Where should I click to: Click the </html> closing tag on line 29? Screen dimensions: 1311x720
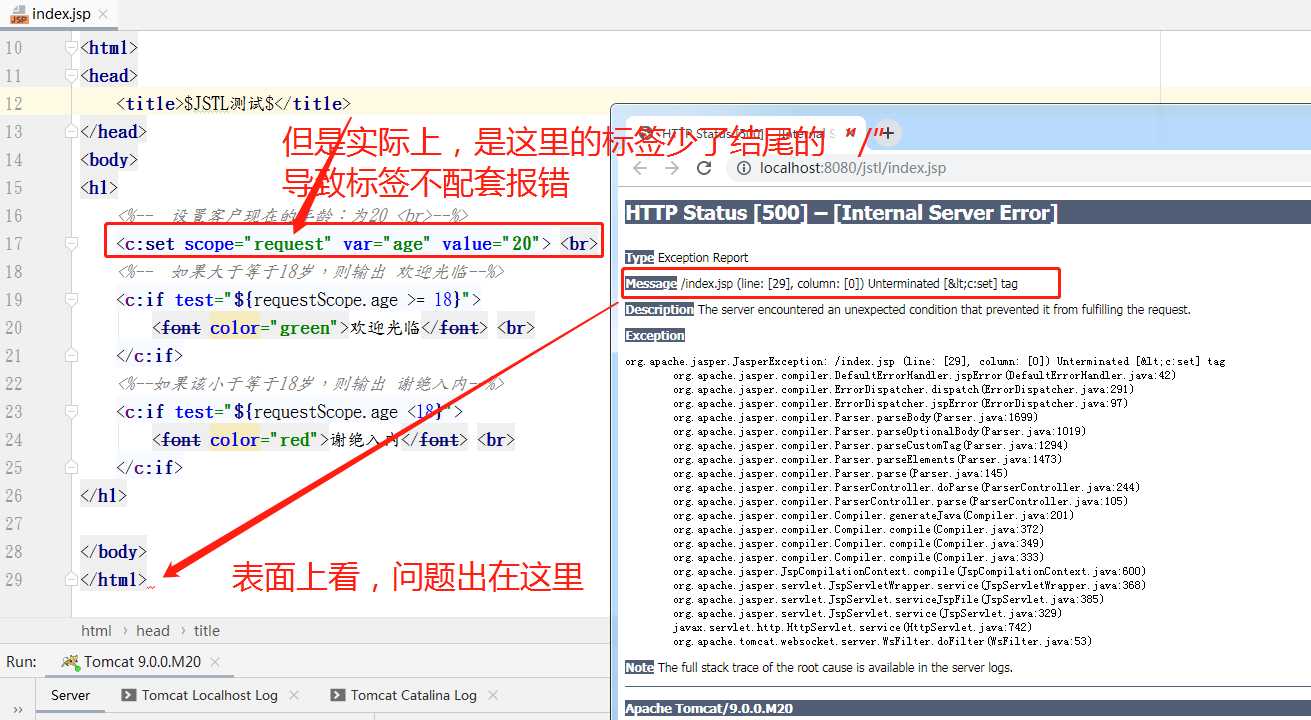coord(114,580)
